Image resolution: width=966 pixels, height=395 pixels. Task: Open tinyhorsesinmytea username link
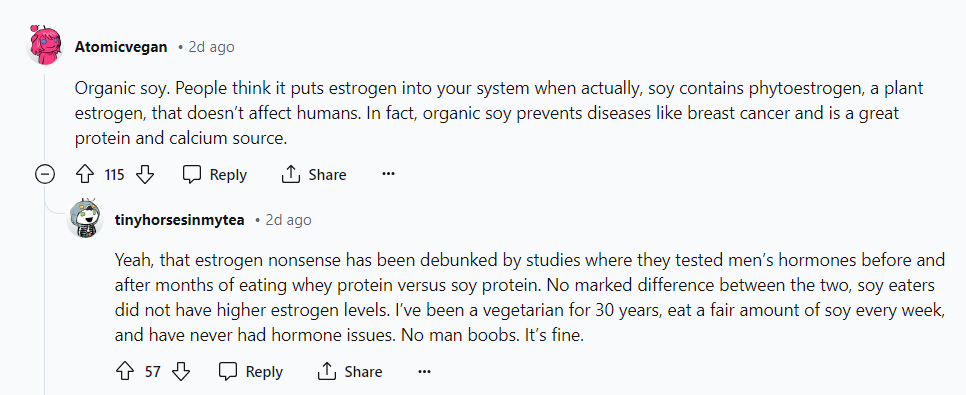point(179,220)
